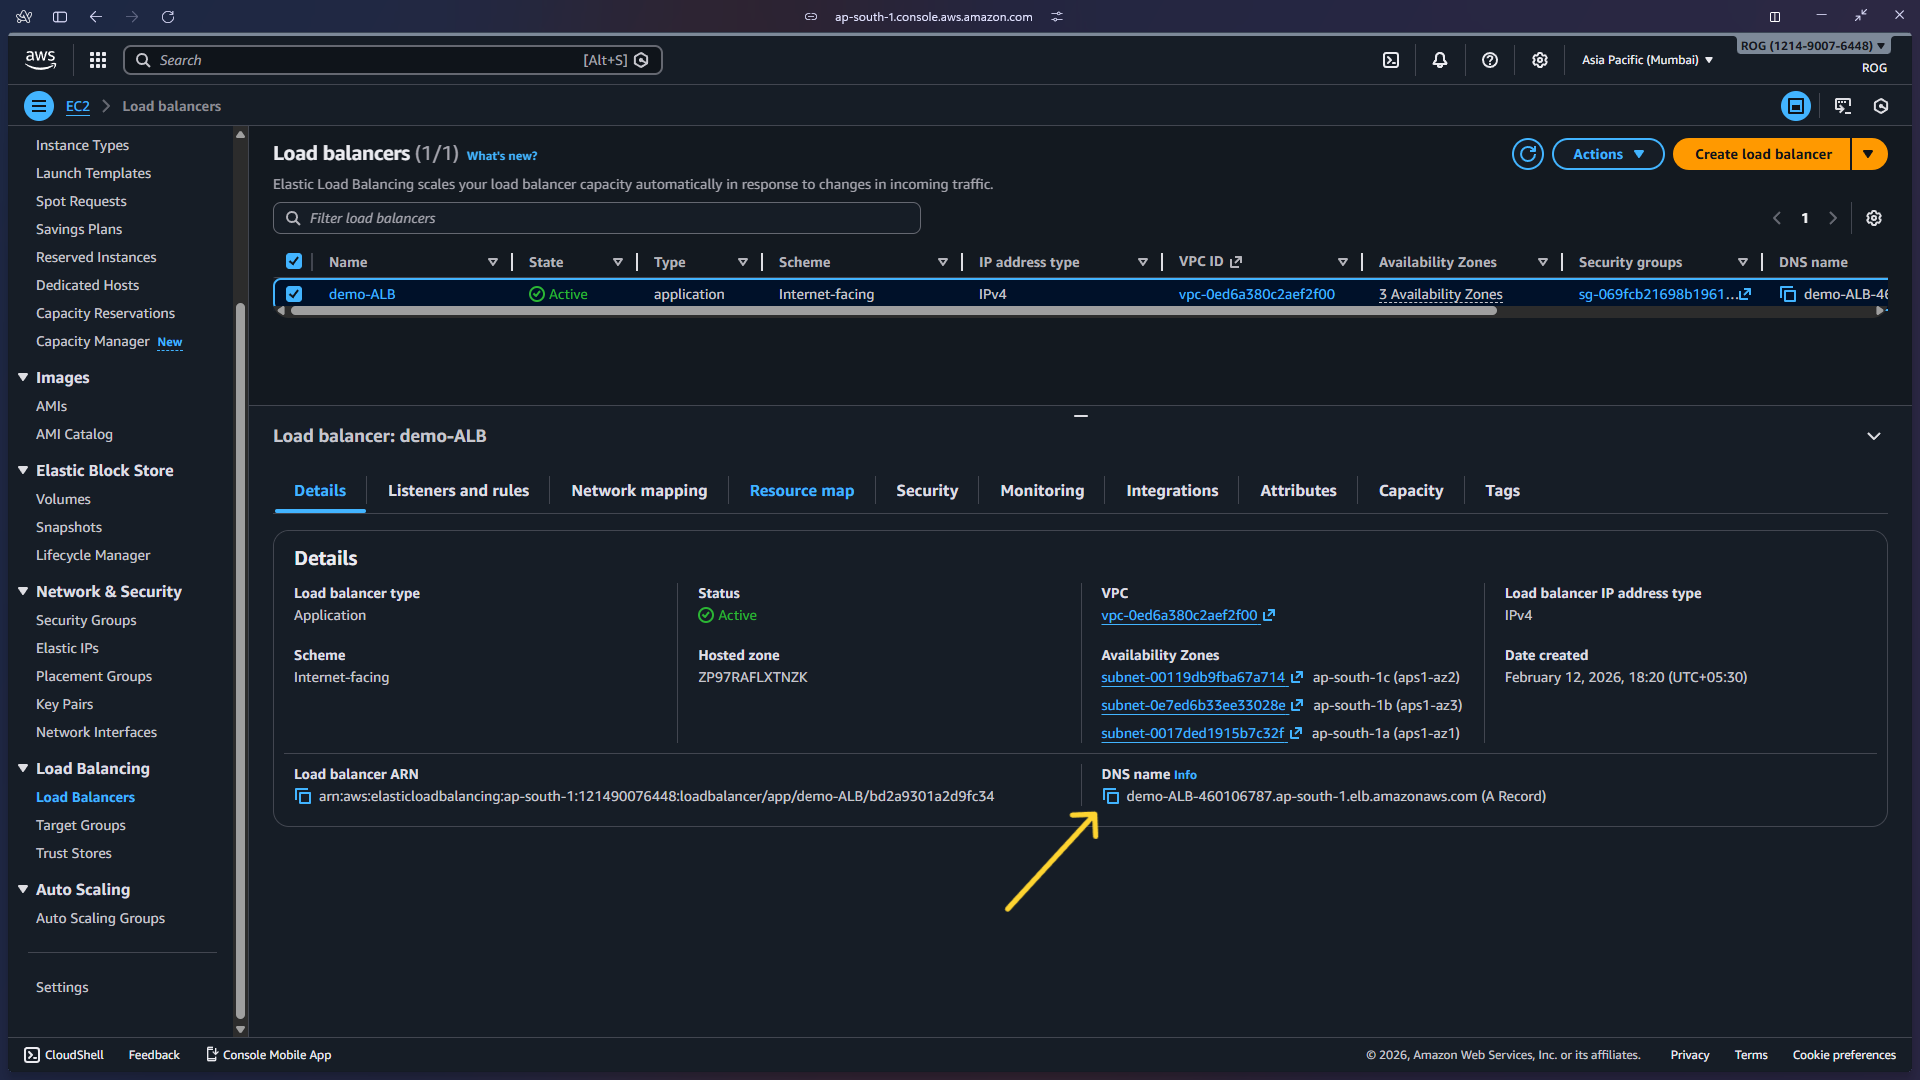The height and width of the screenshot is (1080, 1920).
Task: Open the Asia Pacific (Mumbai) region selector
Action: [x=1645, y=60]
